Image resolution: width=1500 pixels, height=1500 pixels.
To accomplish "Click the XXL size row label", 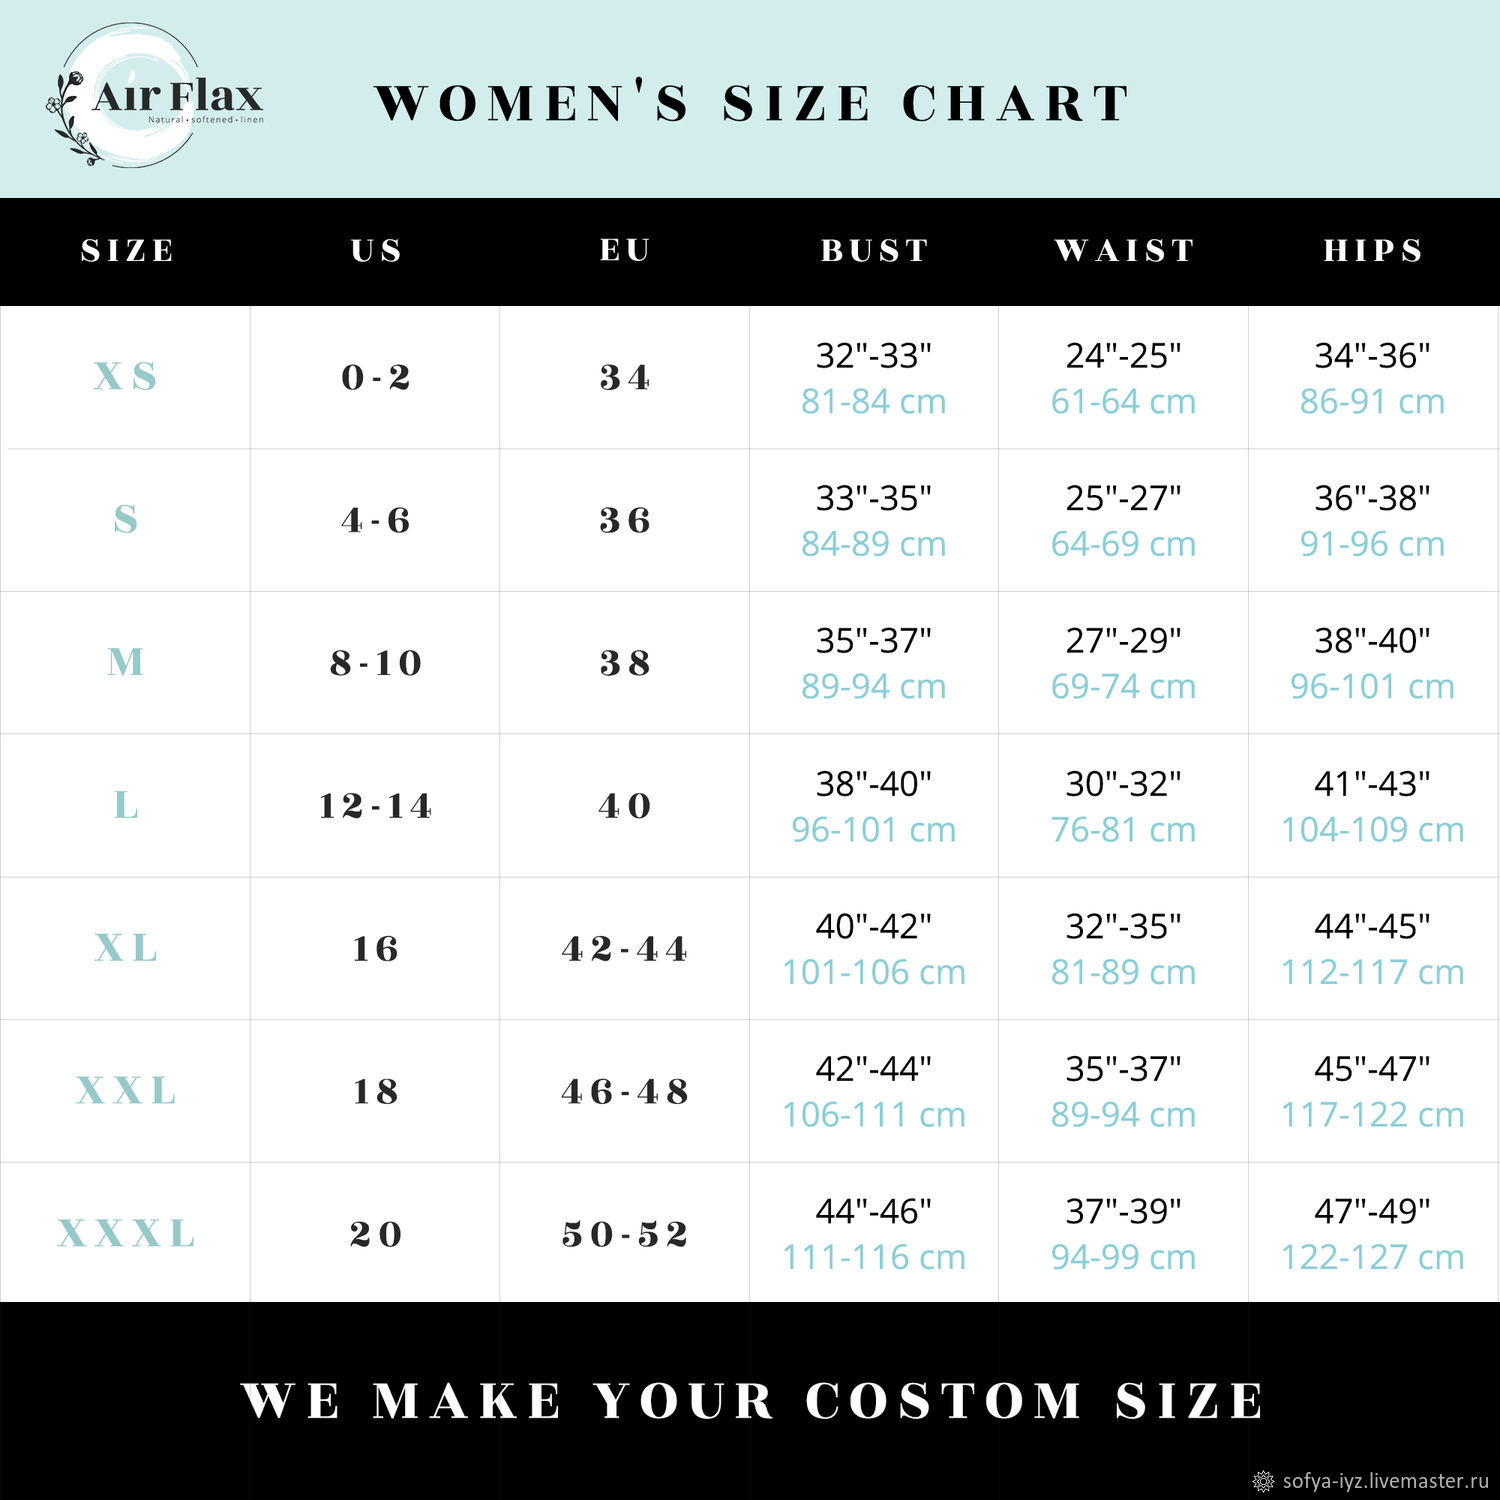I will (x=126, y=1090).
